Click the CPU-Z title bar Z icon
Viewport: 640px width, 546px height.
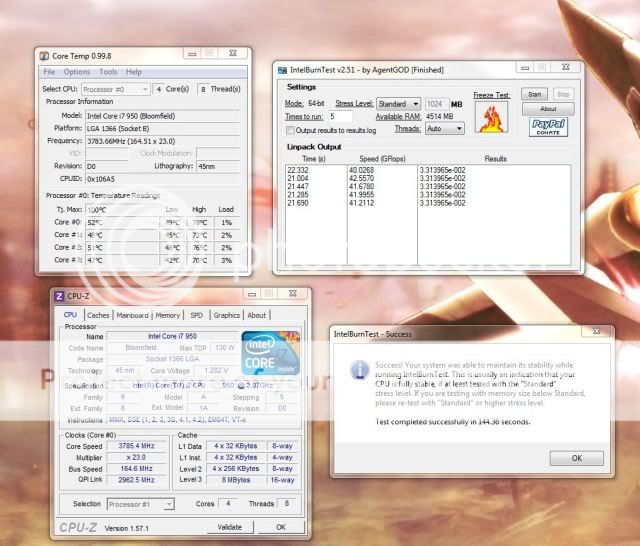[x=59, y=296]
